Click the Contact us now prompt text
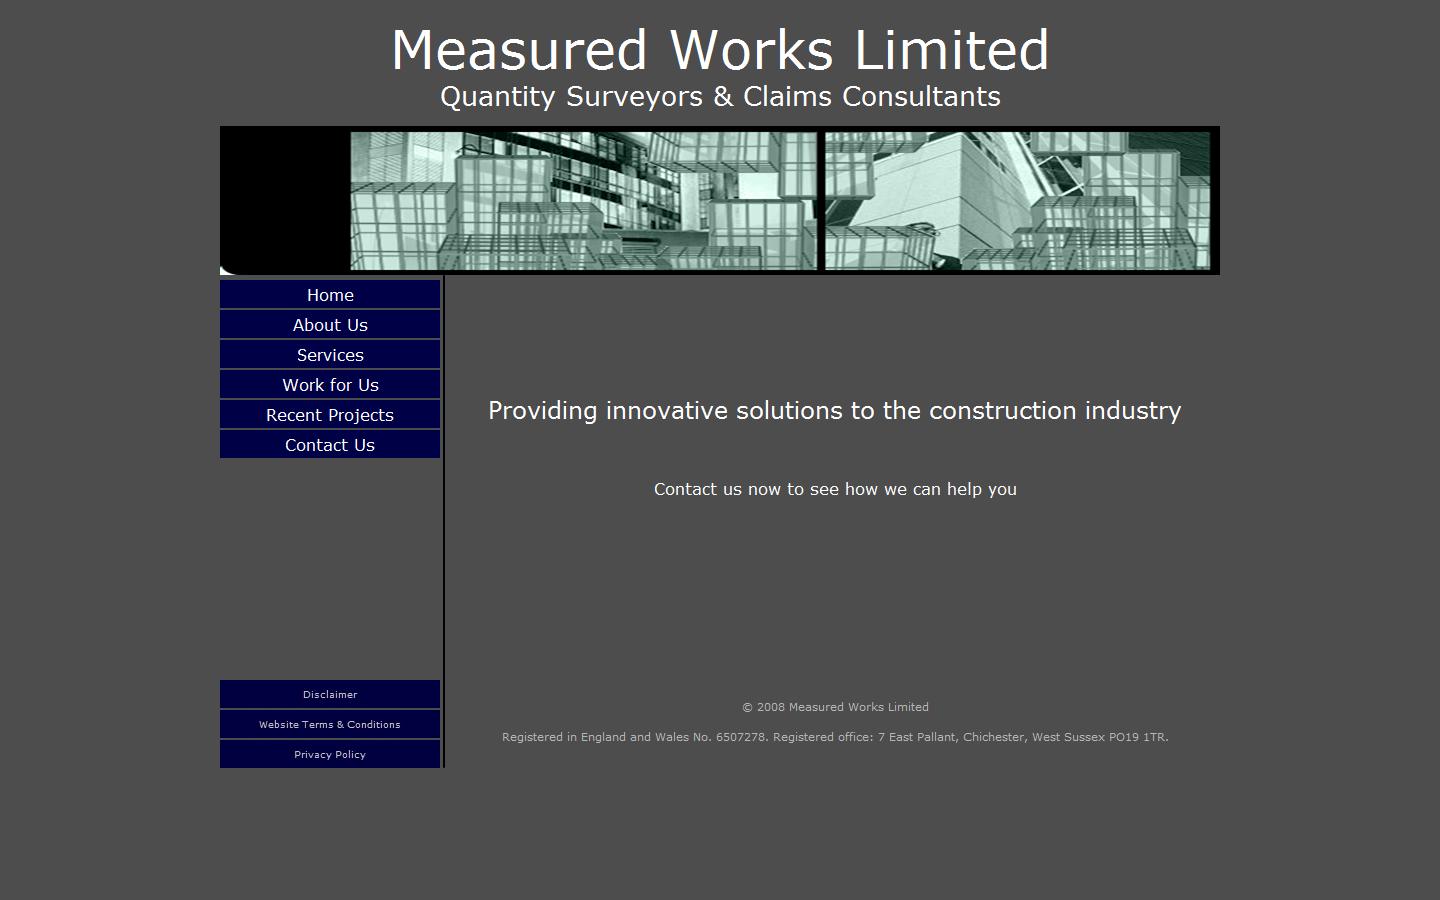 point(834,489)
